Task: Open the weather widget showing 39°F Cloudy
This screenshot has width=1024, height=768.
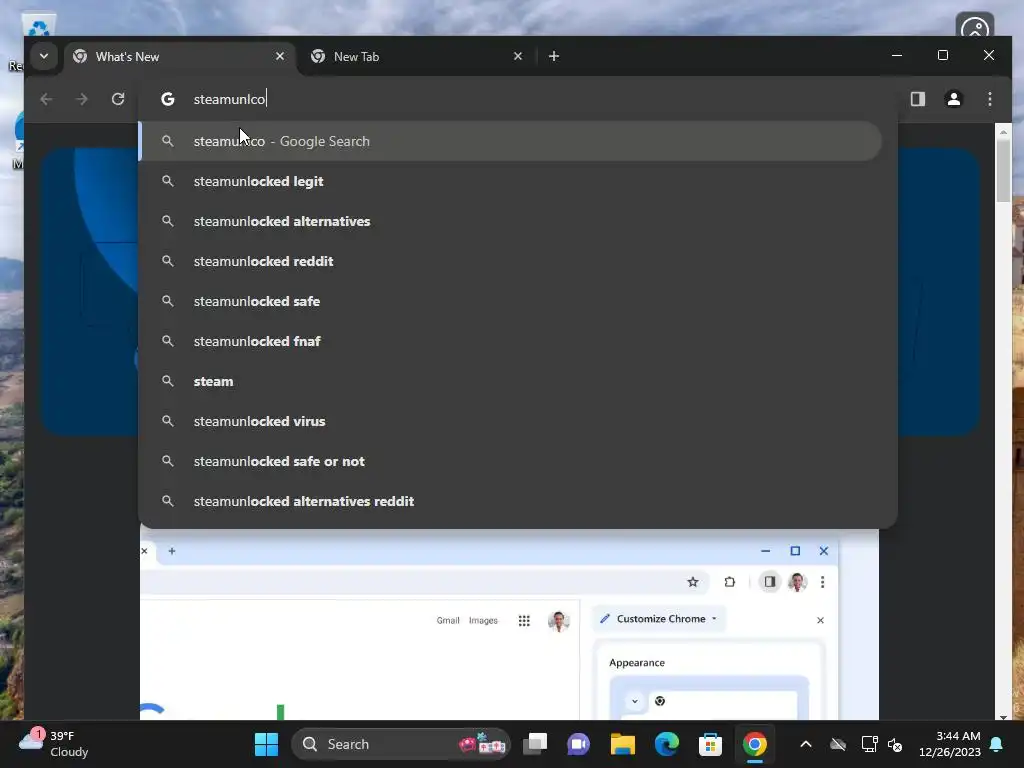Action: click(x=54, y=744)
